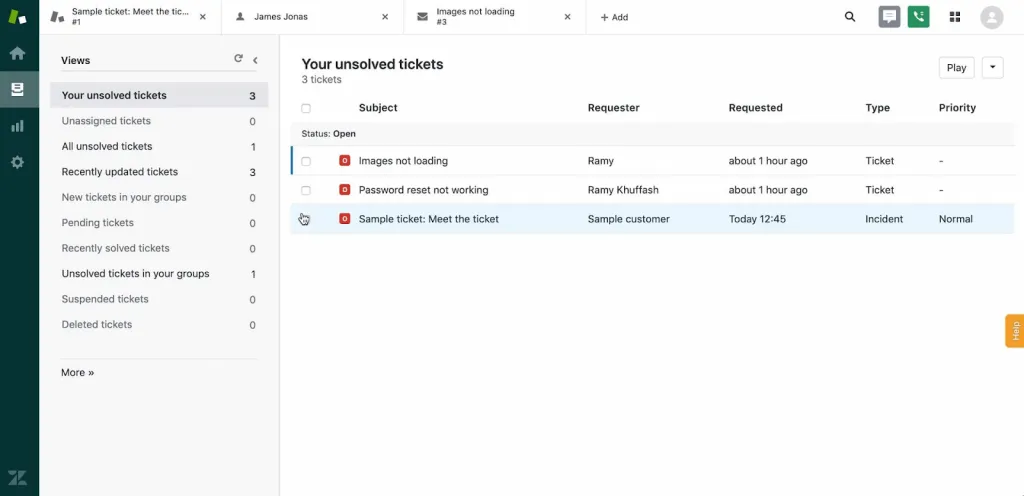The width and height of the screenshot is (1024, 496).
Task: Open dropdown arrow next to Play
Action: click(x=992, y=67)
